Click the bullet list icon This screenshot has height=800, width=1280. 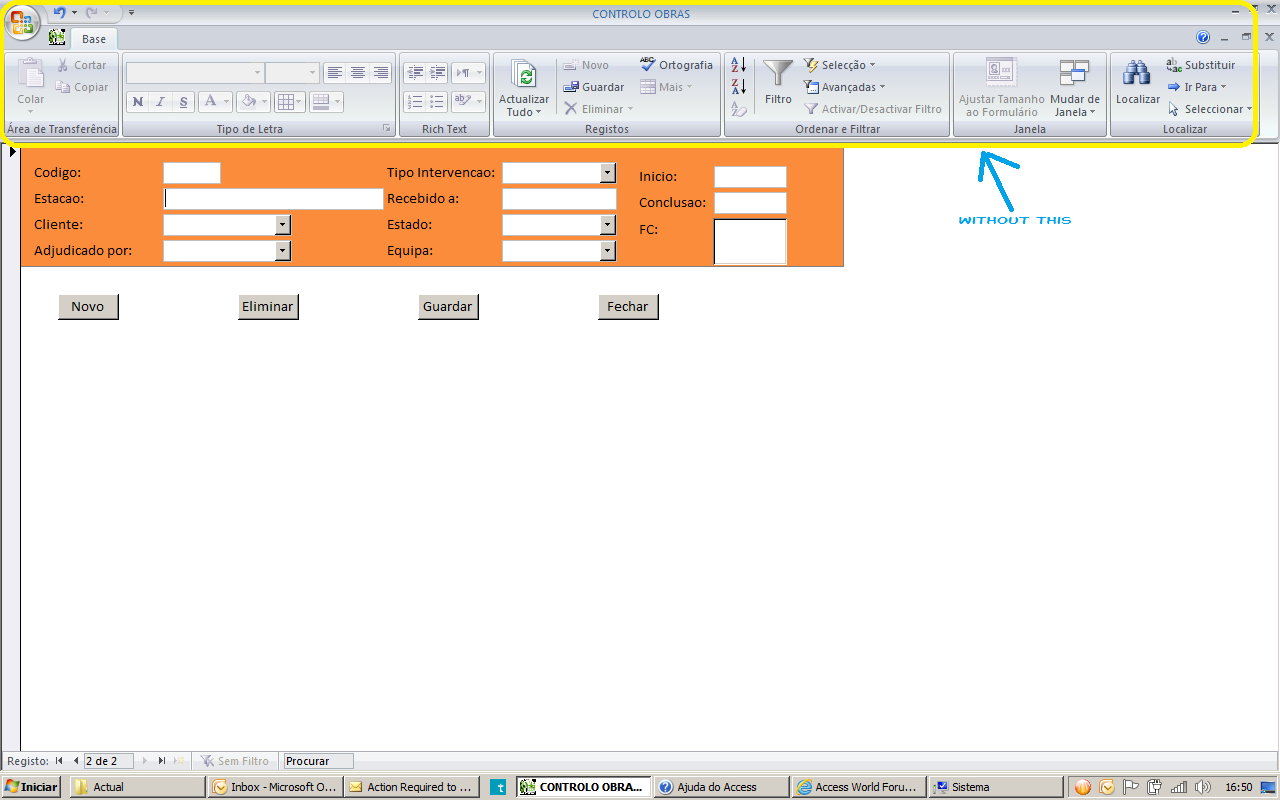coord(437,101)
